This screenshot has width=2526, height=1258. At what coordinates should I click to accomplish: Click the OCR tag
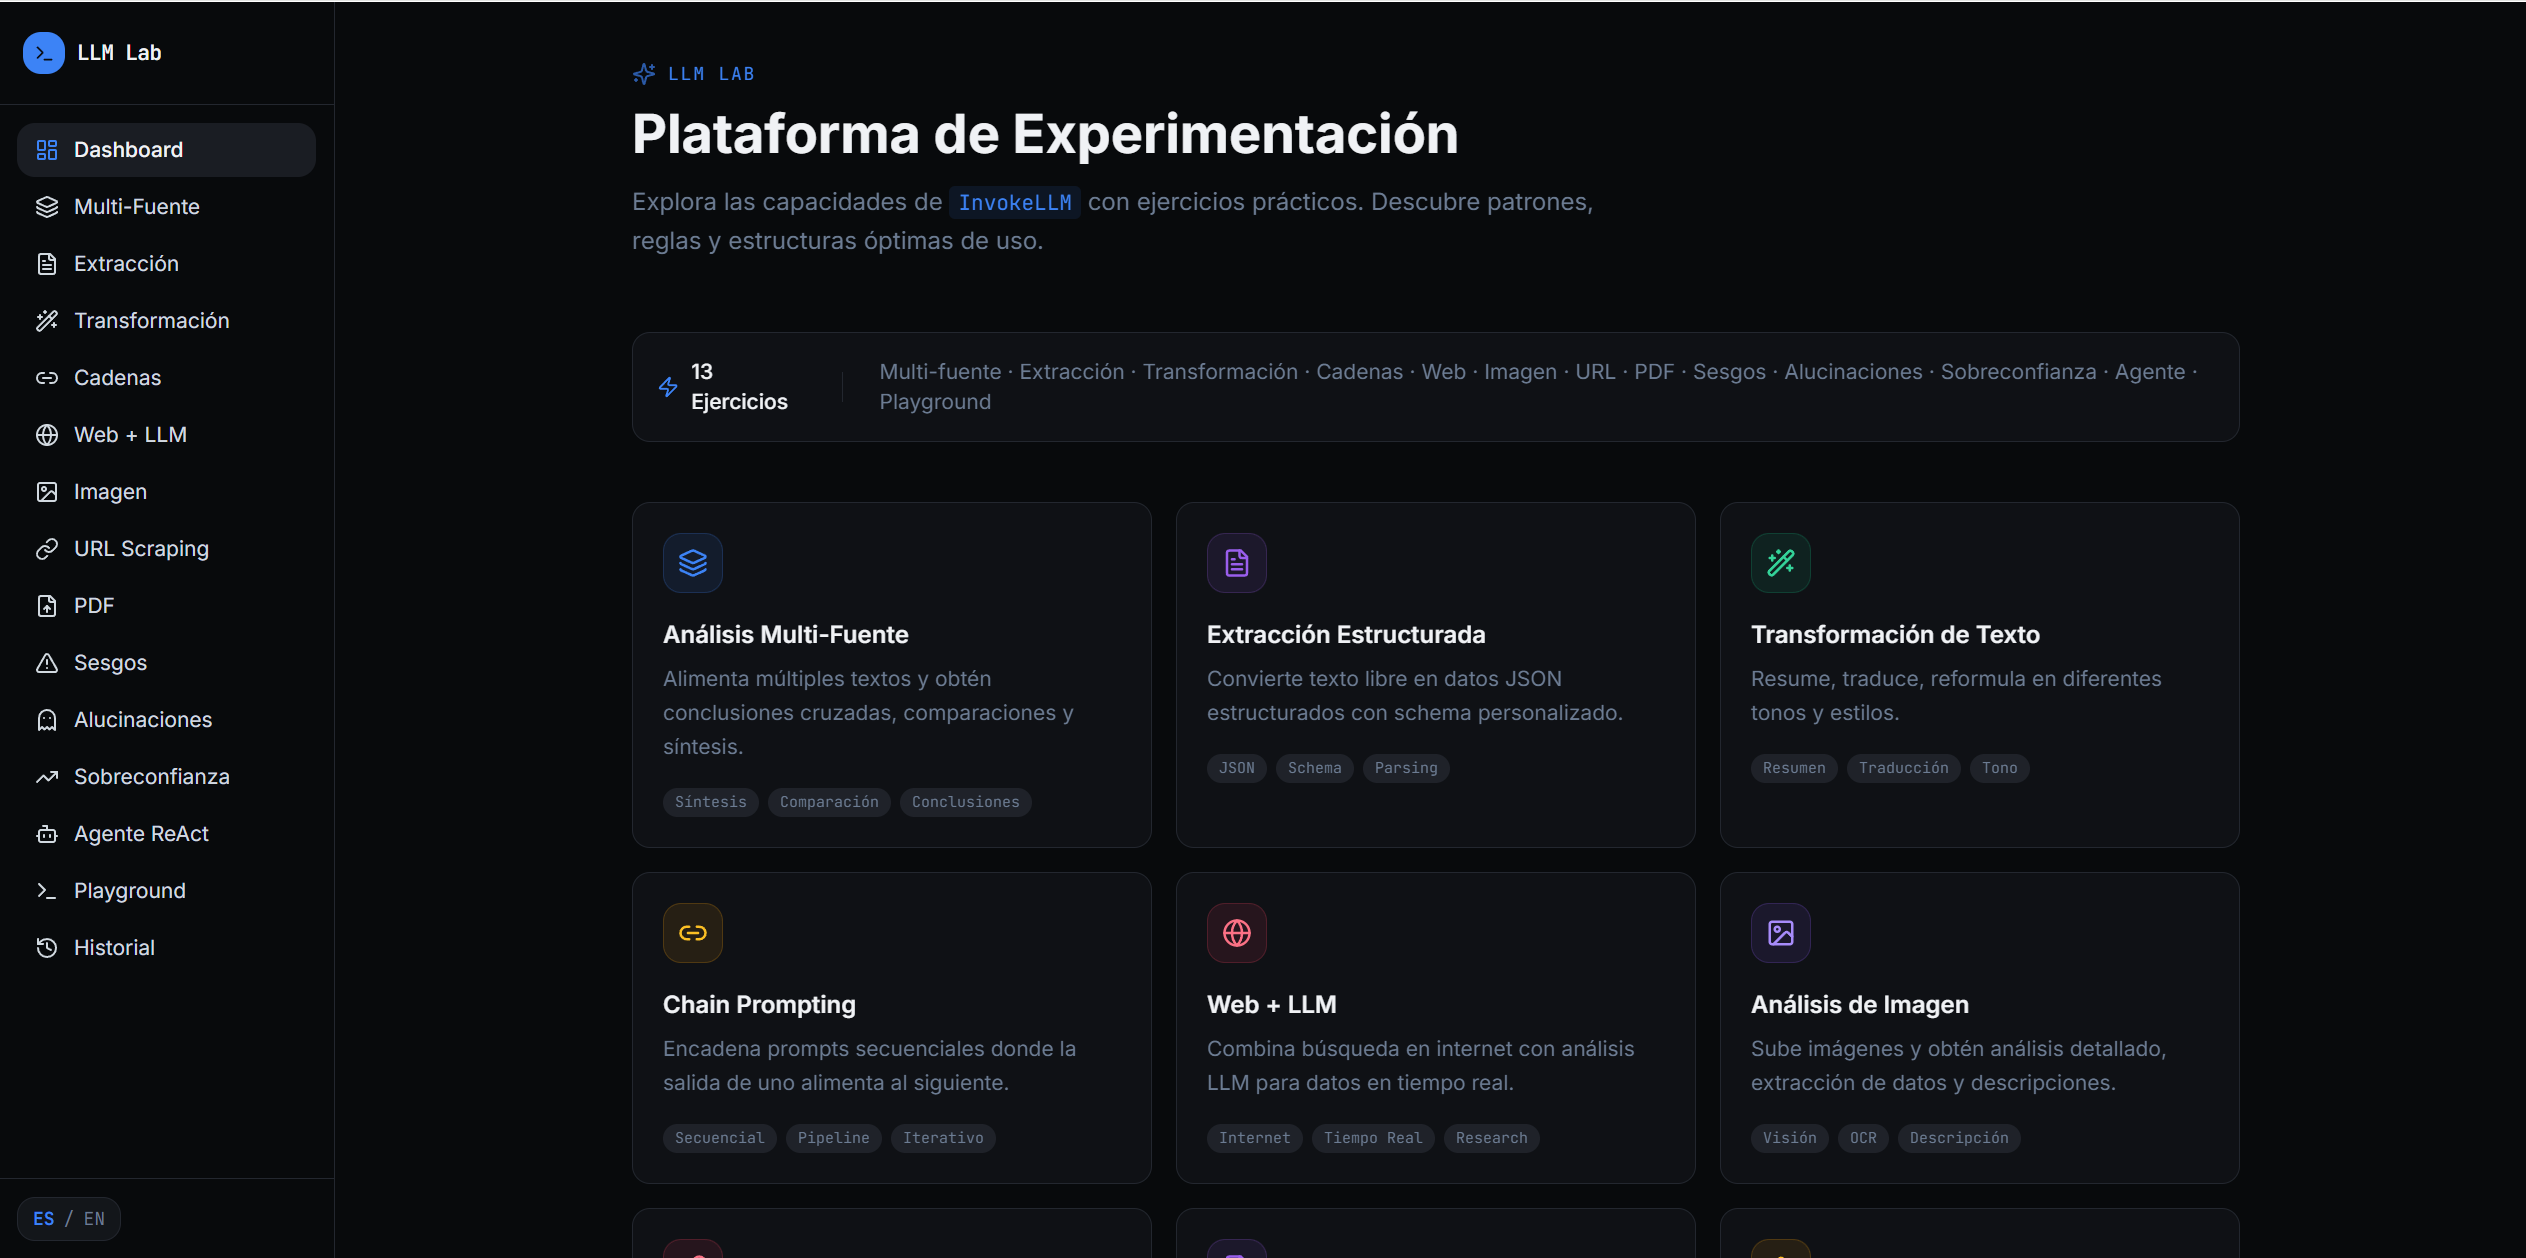[1863, 1138]
